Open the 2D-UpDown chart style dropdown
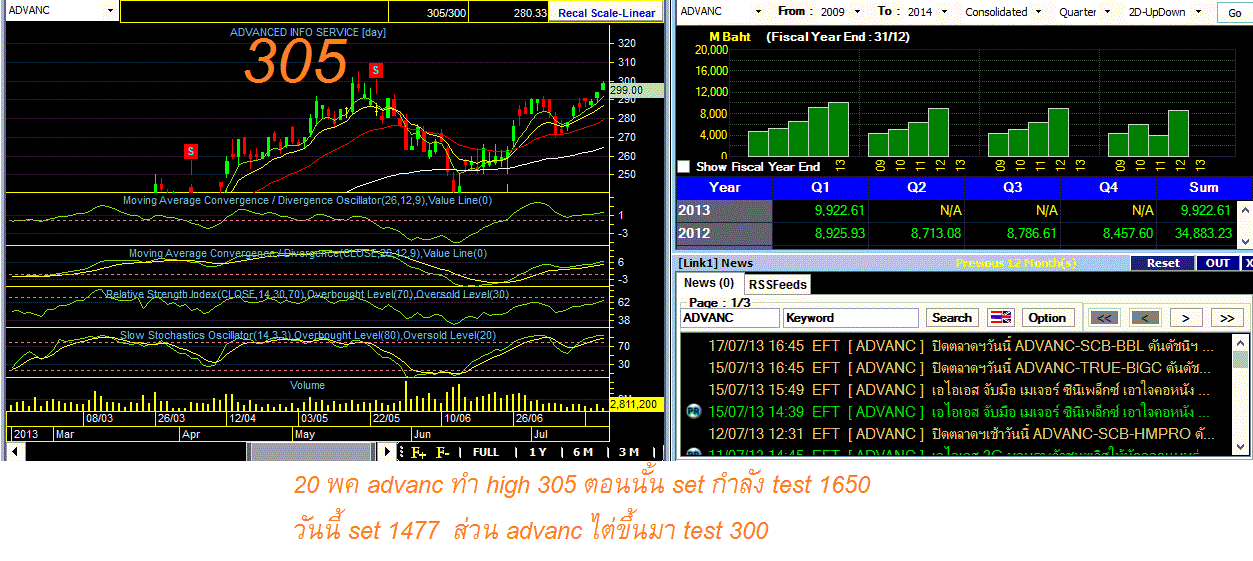The height and width of the screenshot is (561, 1253). pos(1199,11)
